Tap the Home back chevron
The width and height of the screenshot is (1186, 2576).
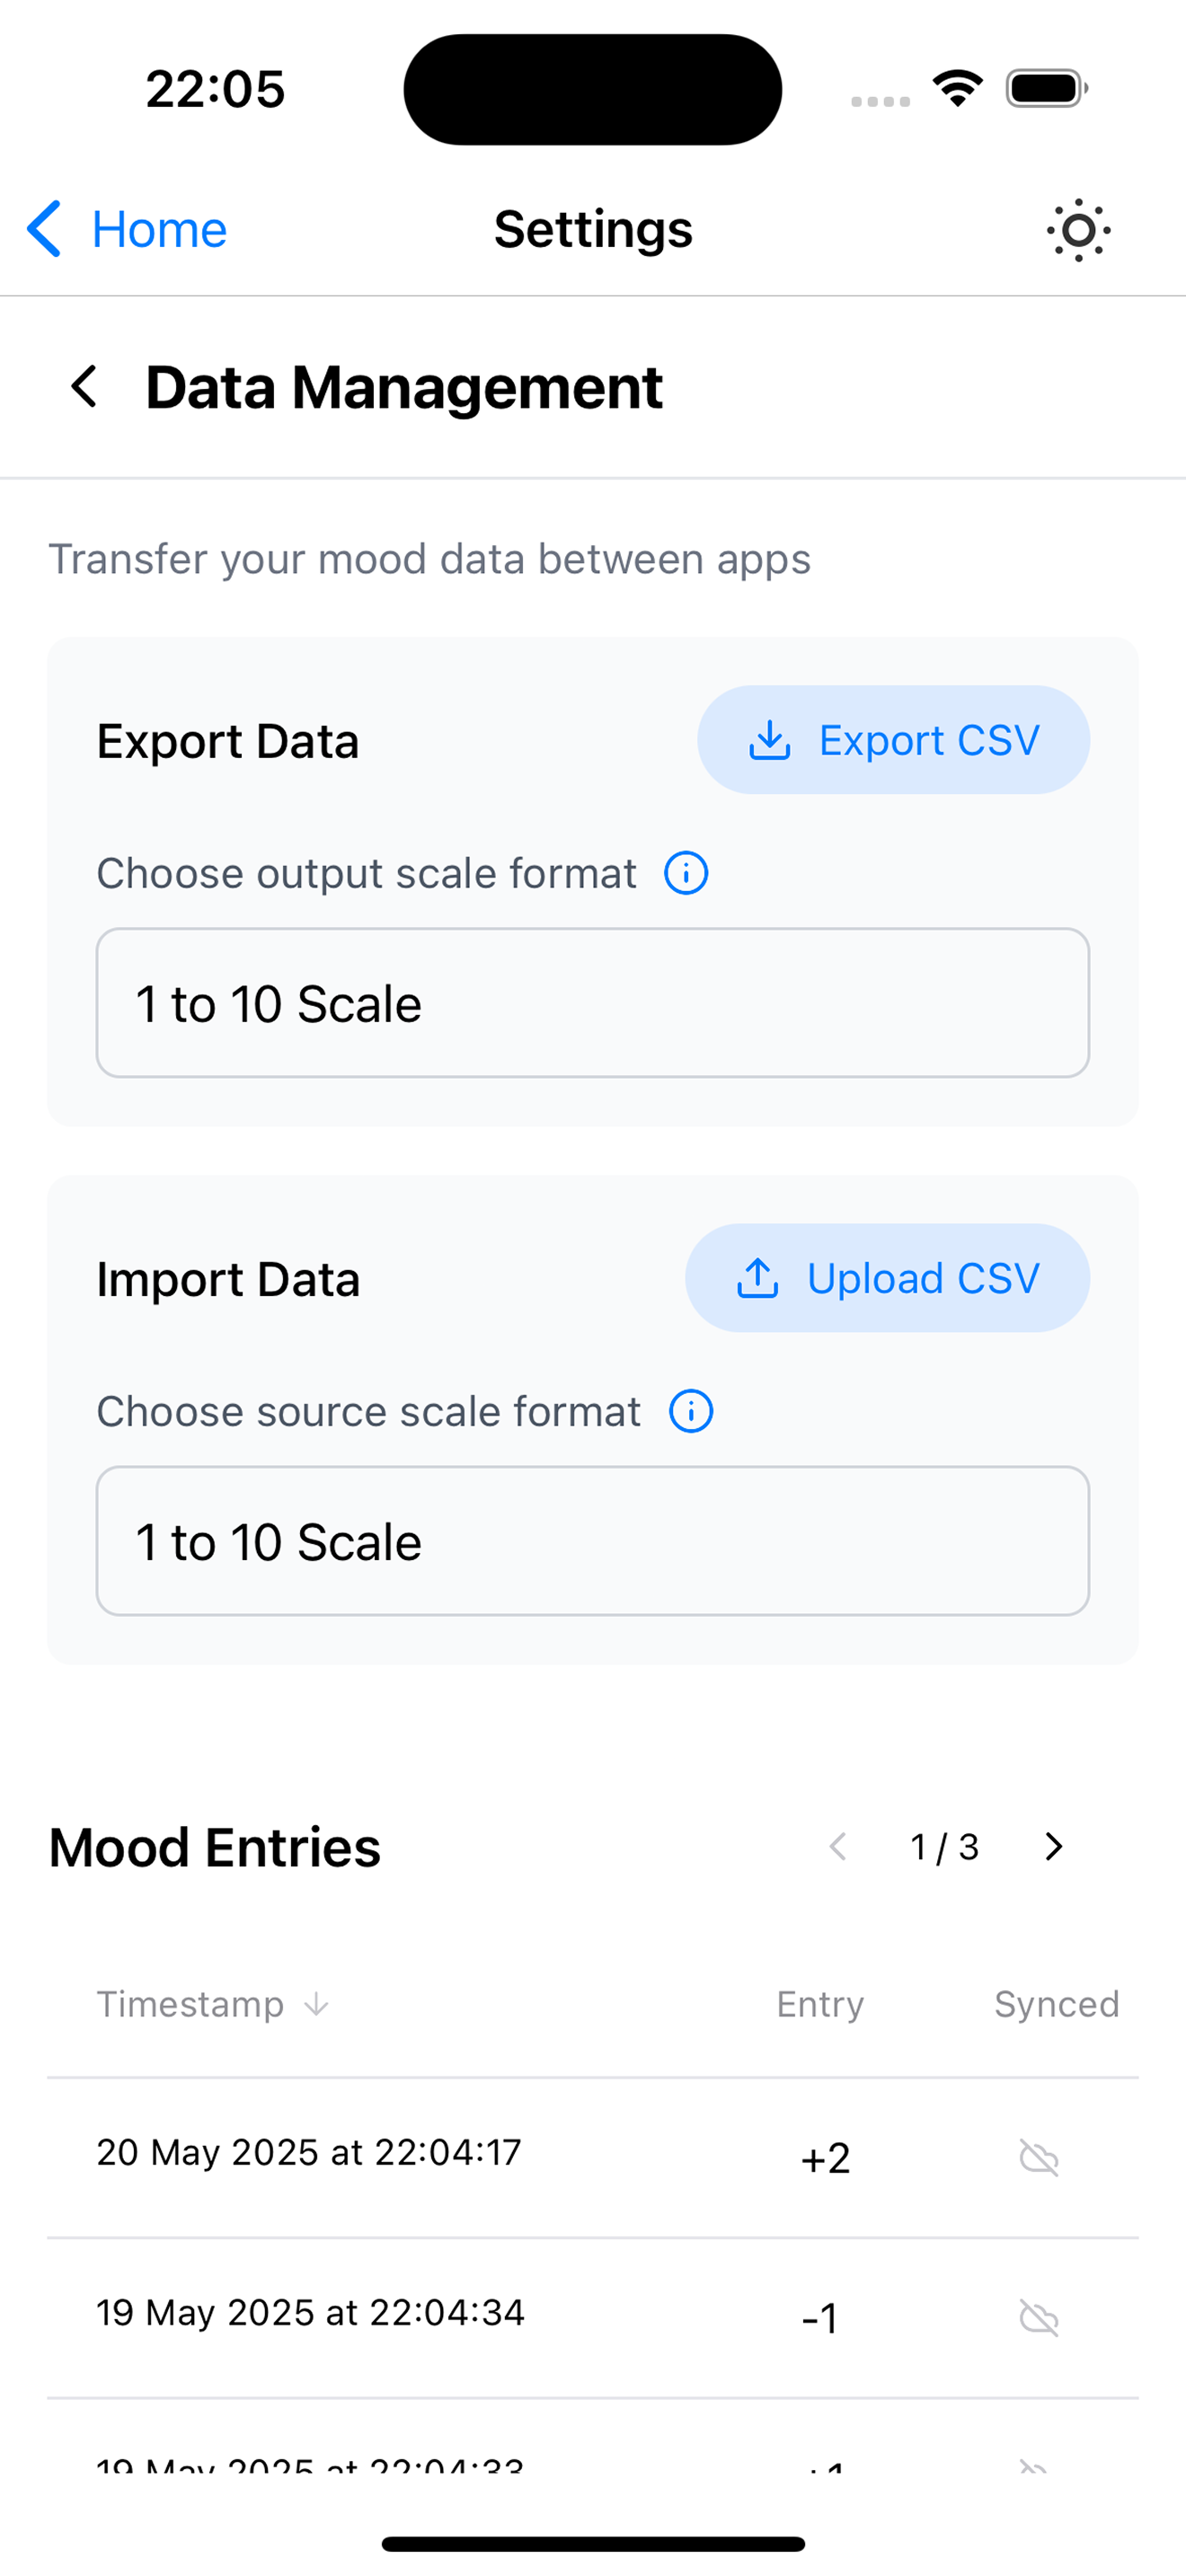click(45, 229)
